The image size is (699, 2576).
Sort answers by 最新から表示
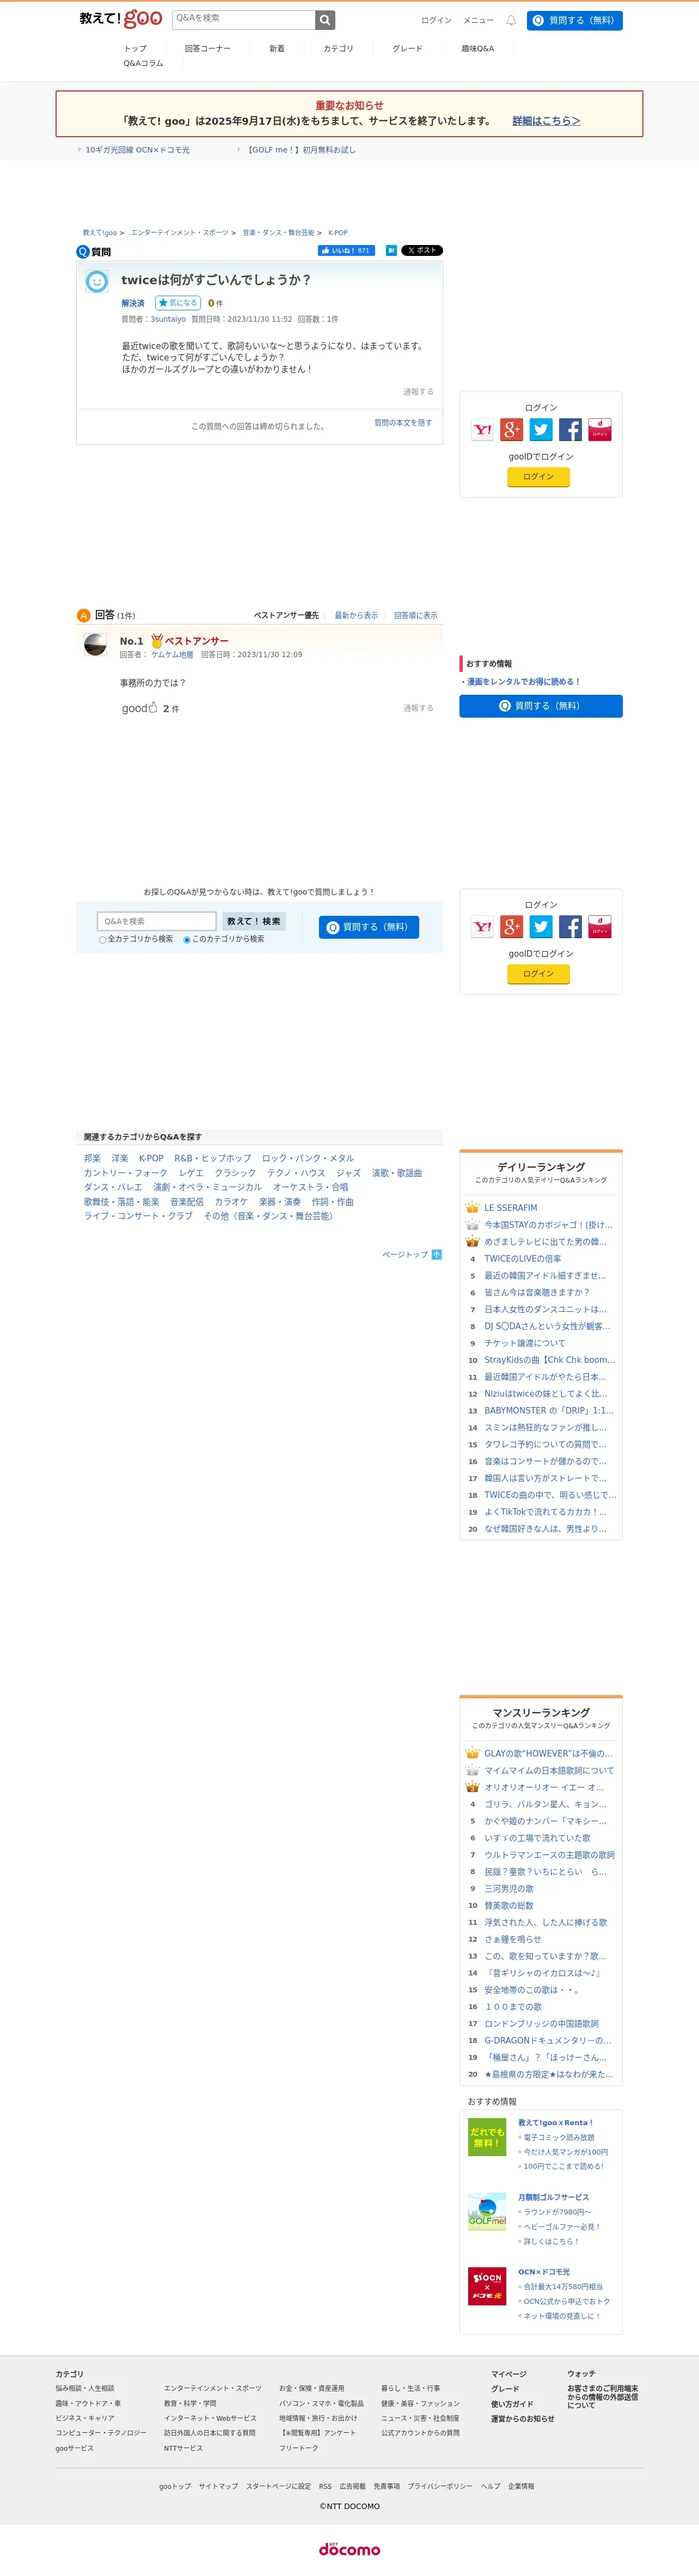(x=356, y=616)
